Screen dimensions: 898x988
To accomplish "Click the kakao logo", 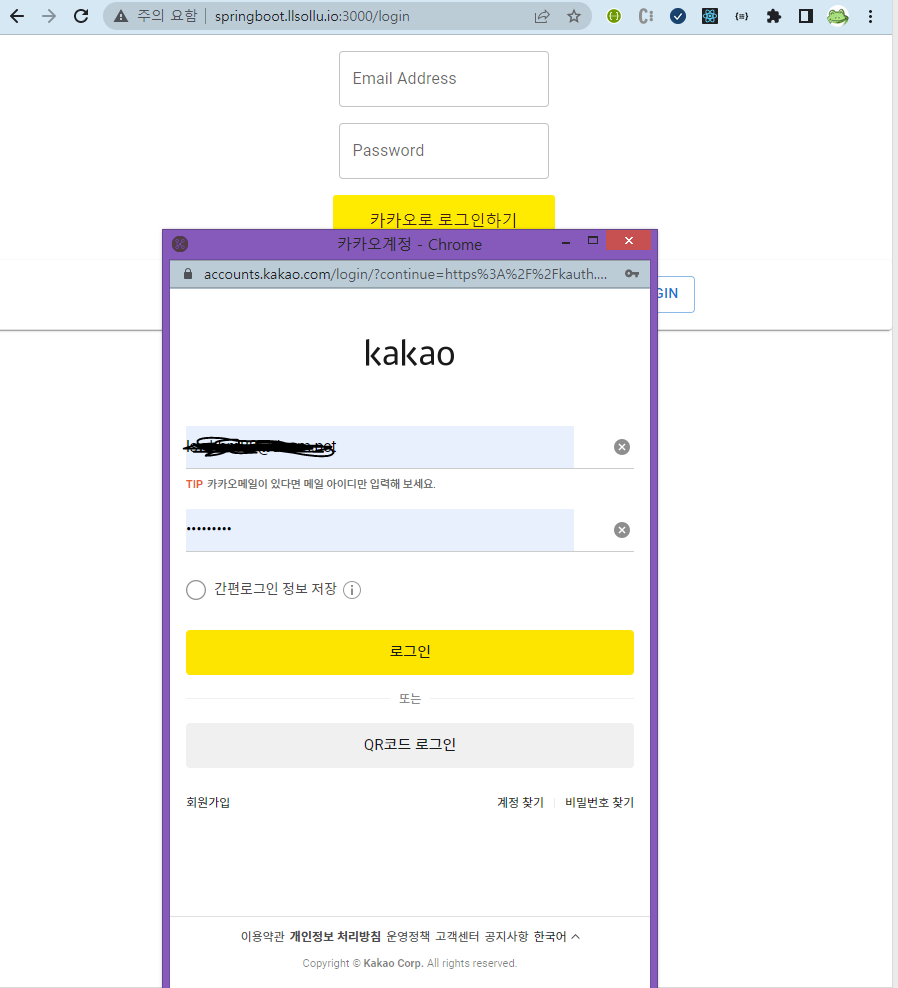I will 410,353.
